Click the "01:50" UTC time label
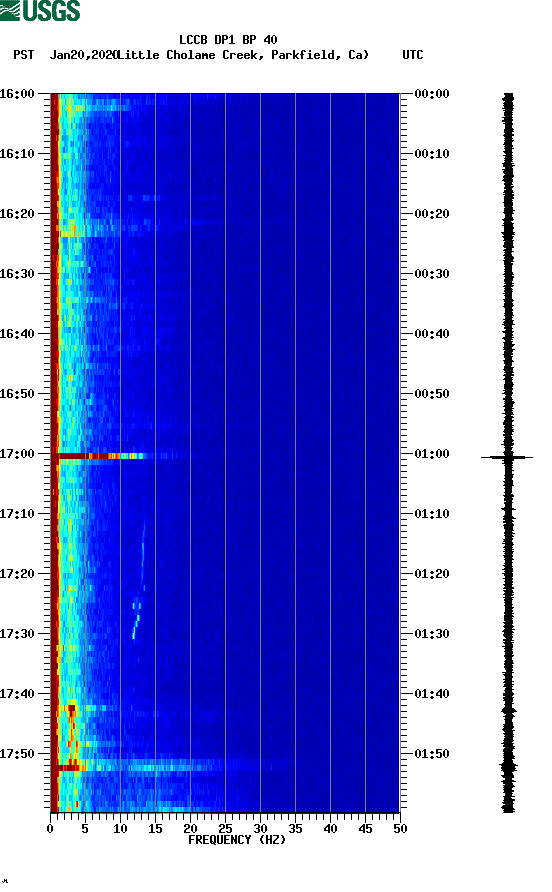This screenshot has height=892, width=552. pyautogui.click(x=432, y=754)
